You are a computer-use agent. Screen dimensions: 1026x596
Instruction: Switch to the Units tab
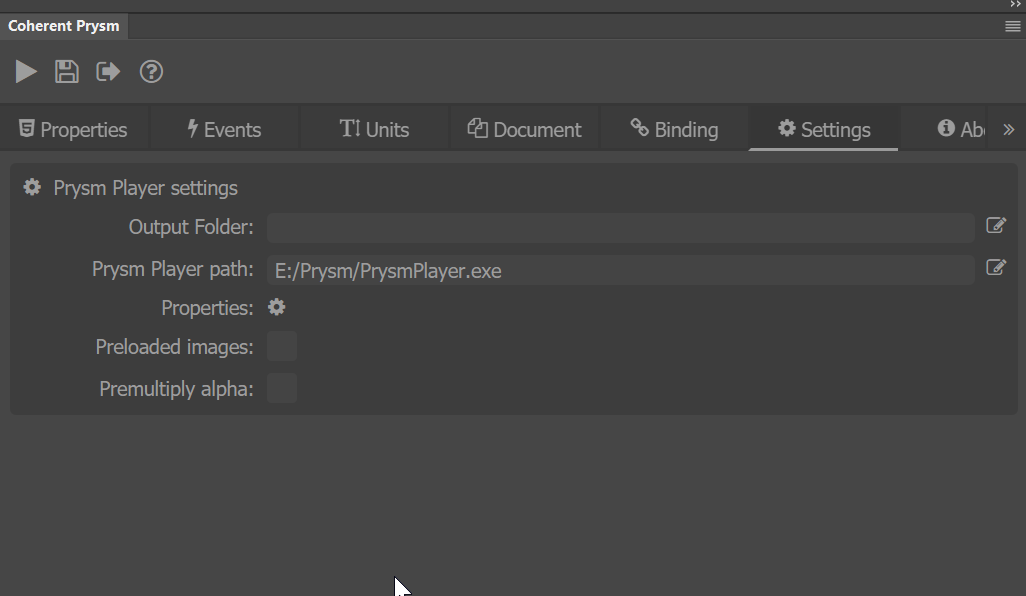(374, 130)
